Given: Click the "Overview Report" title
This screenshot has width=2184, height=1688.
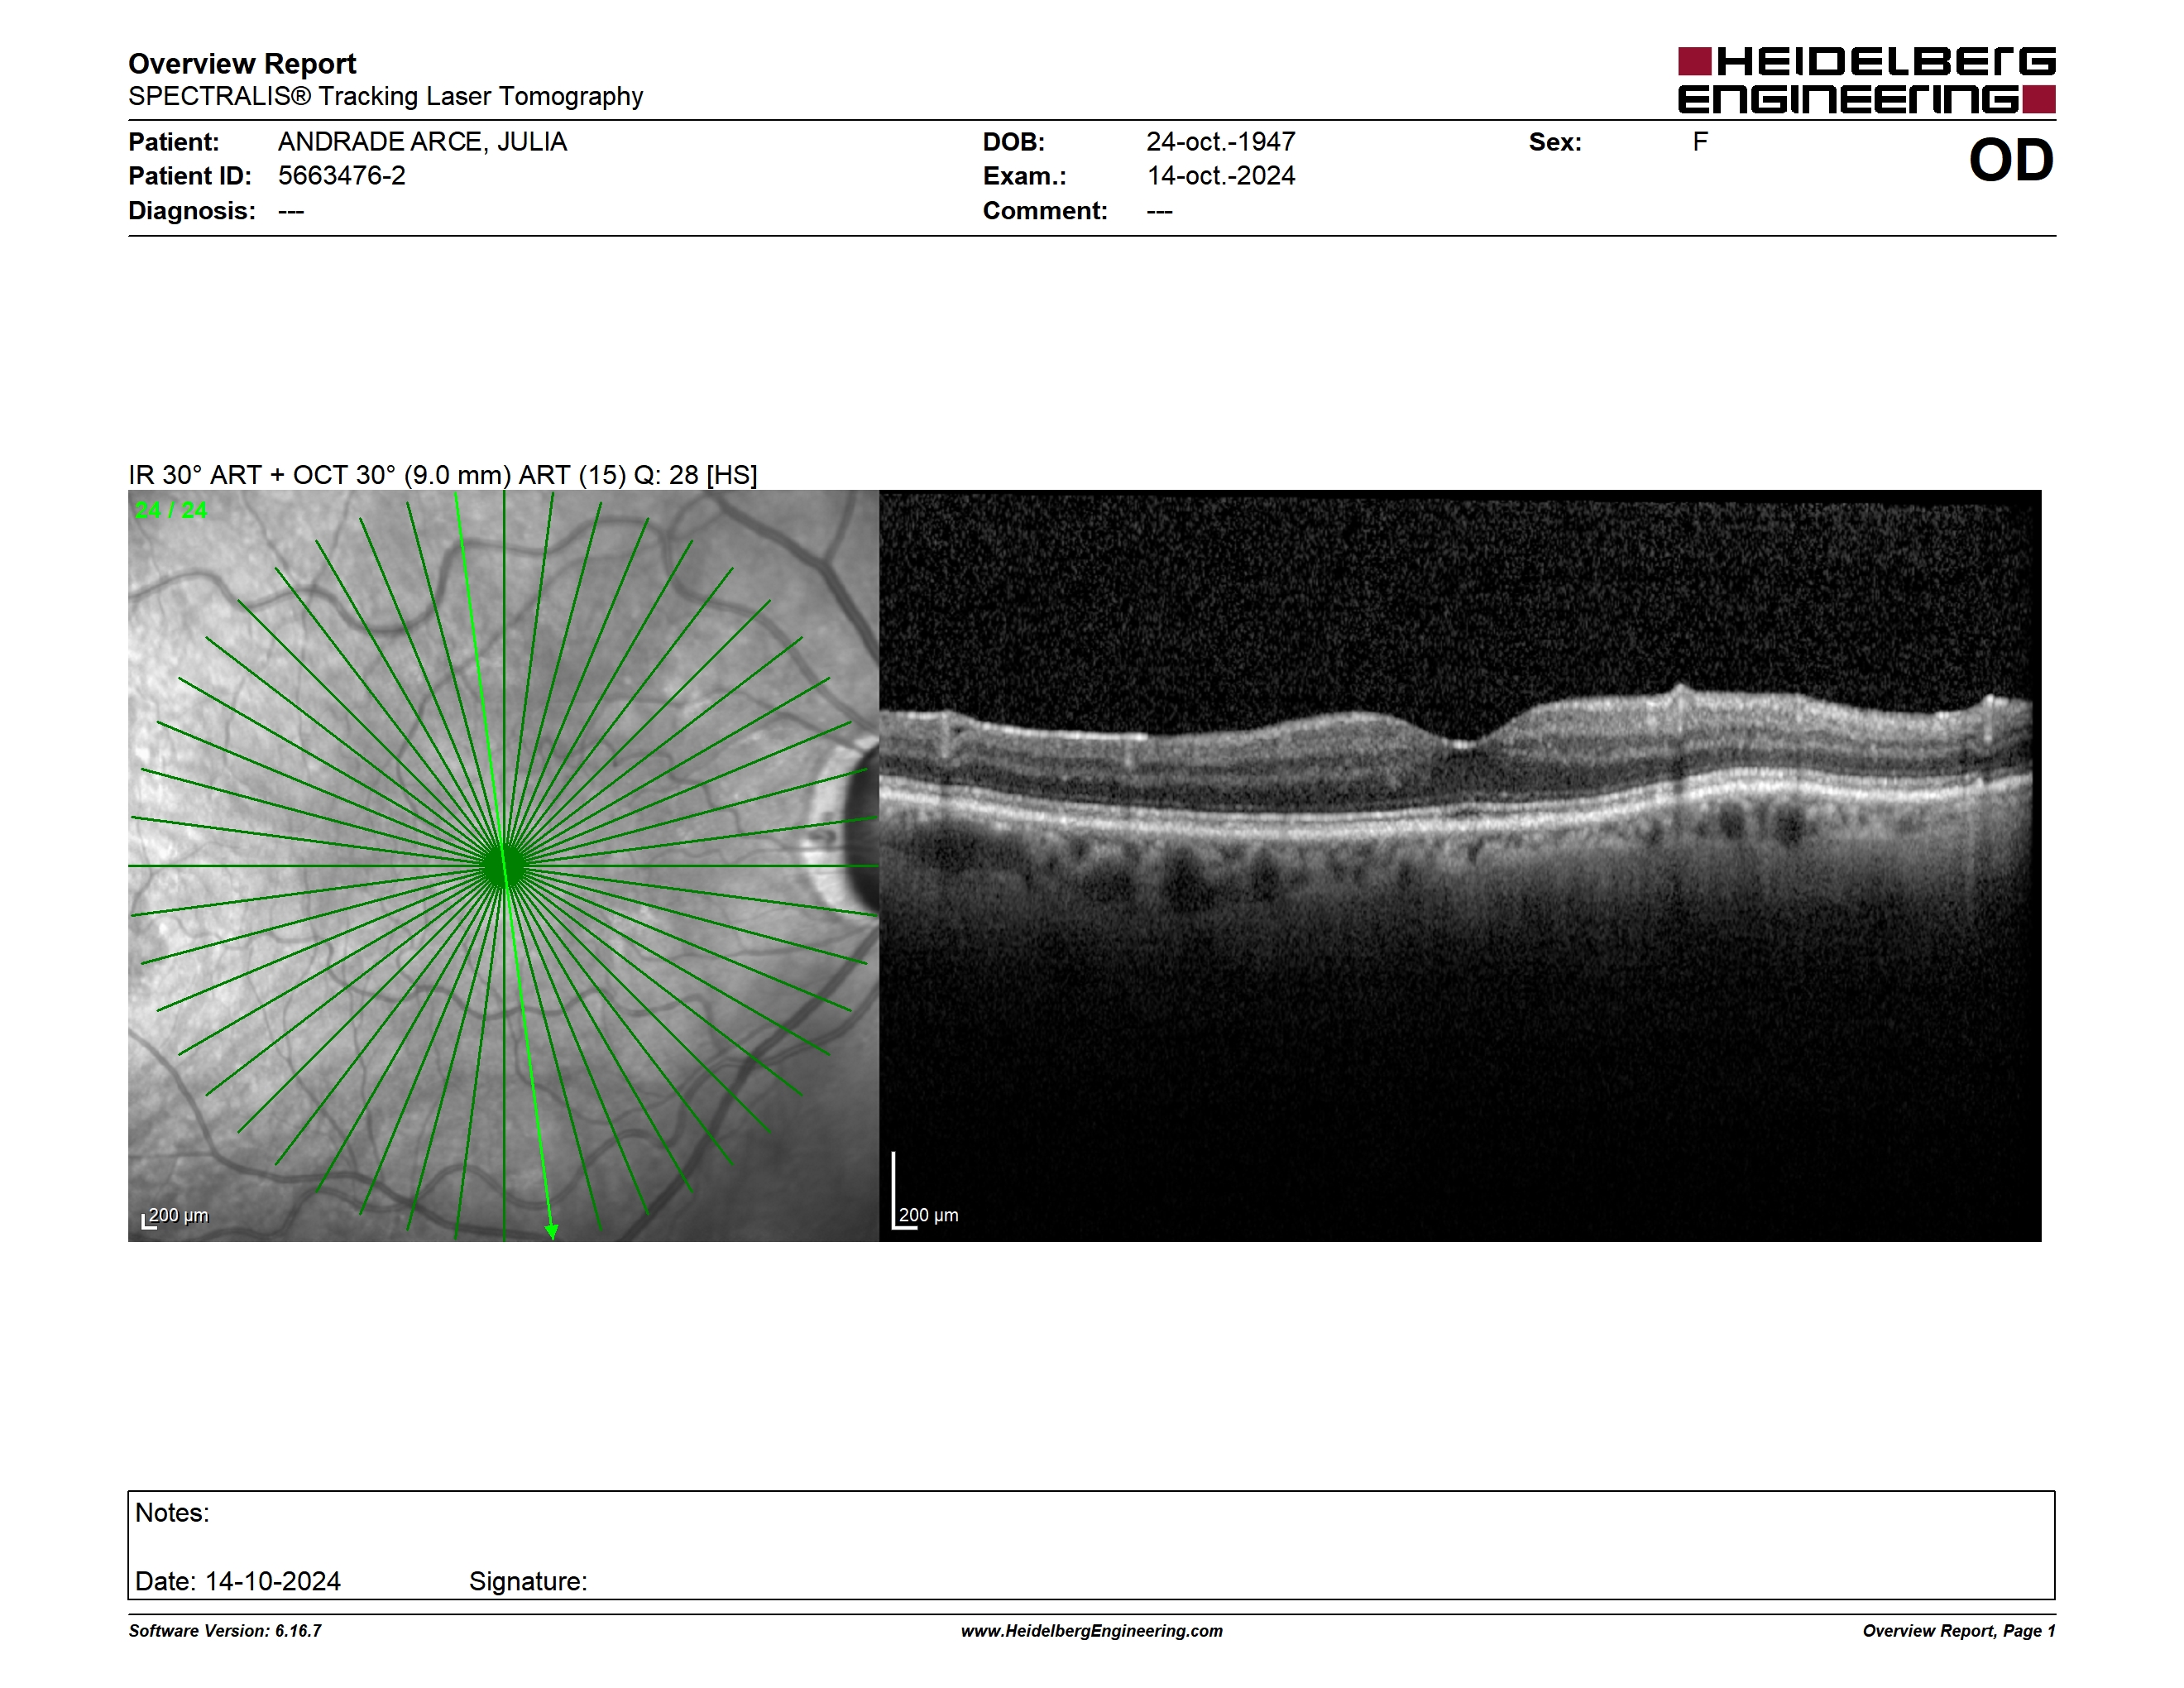Looking at the screenshot, I should pyautogui.click(x=242, y=64).
